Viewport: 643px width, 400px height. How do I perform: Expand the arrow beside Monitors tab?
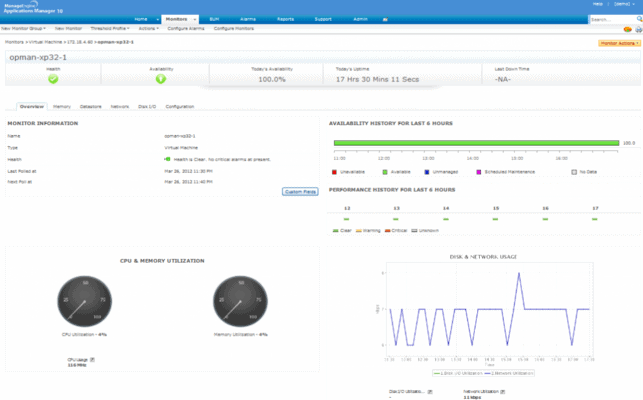tap(195, 19)
